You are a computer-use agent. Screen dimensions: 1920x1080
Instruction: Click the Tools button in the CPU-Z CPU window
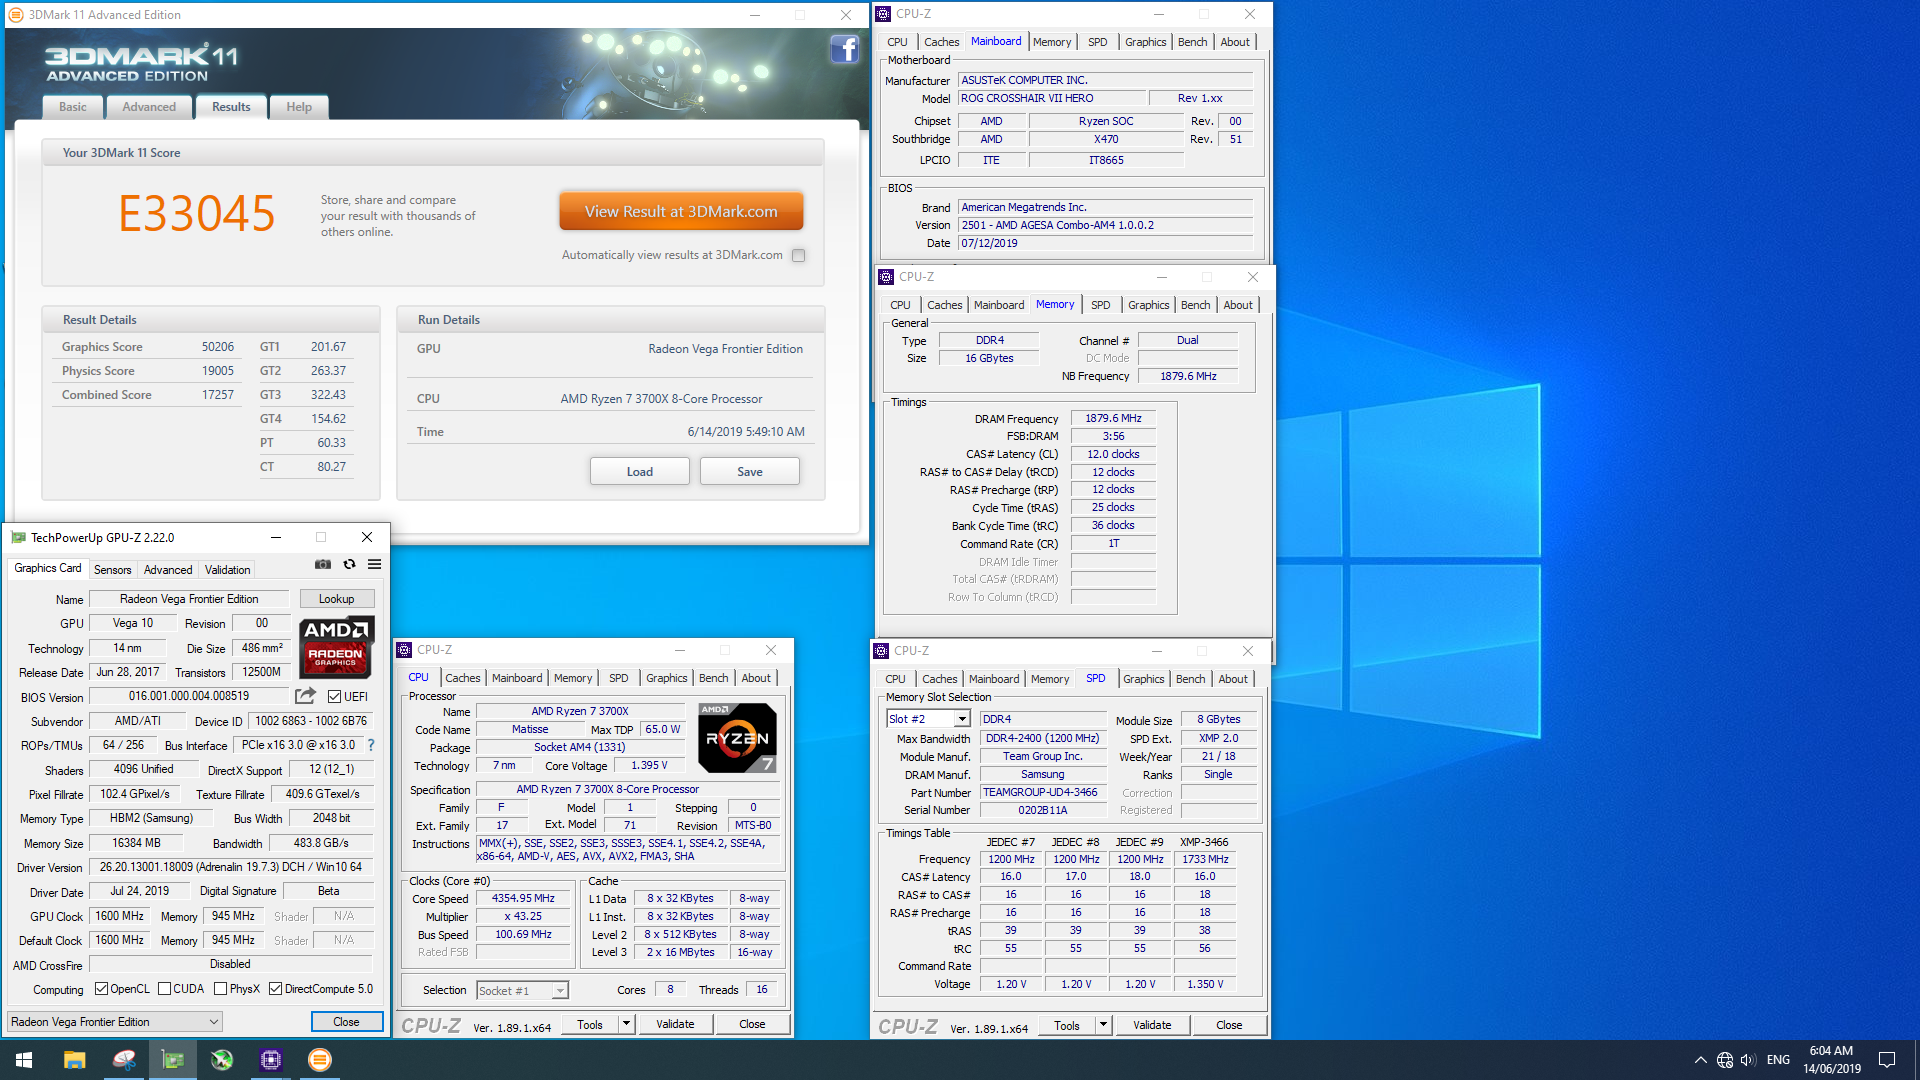(590, 1024)
